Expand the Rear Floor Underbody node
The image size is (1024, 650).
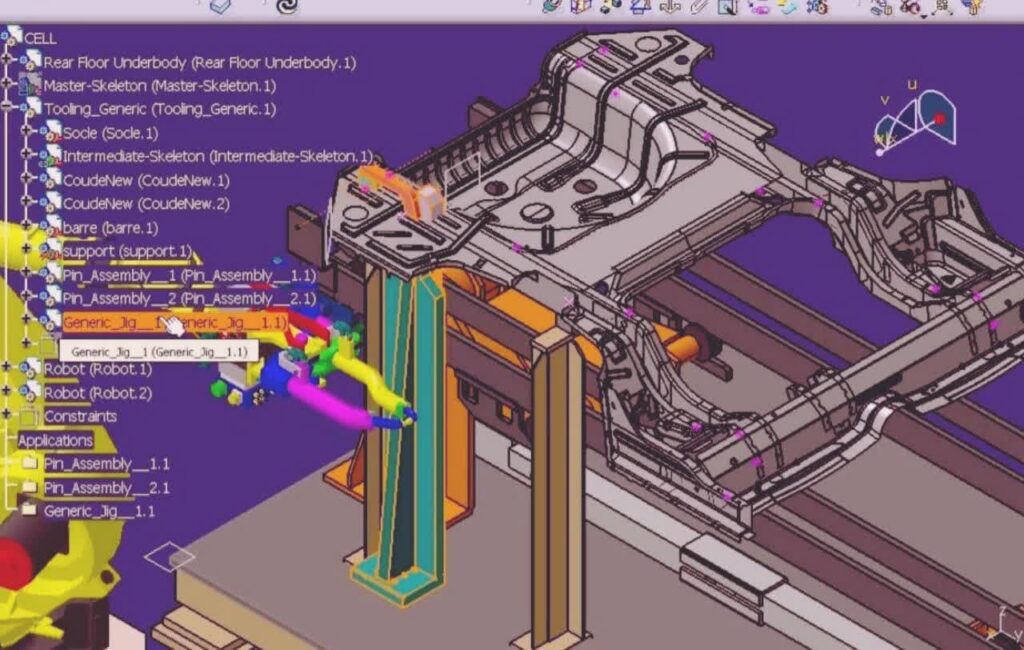pos(7,62)
